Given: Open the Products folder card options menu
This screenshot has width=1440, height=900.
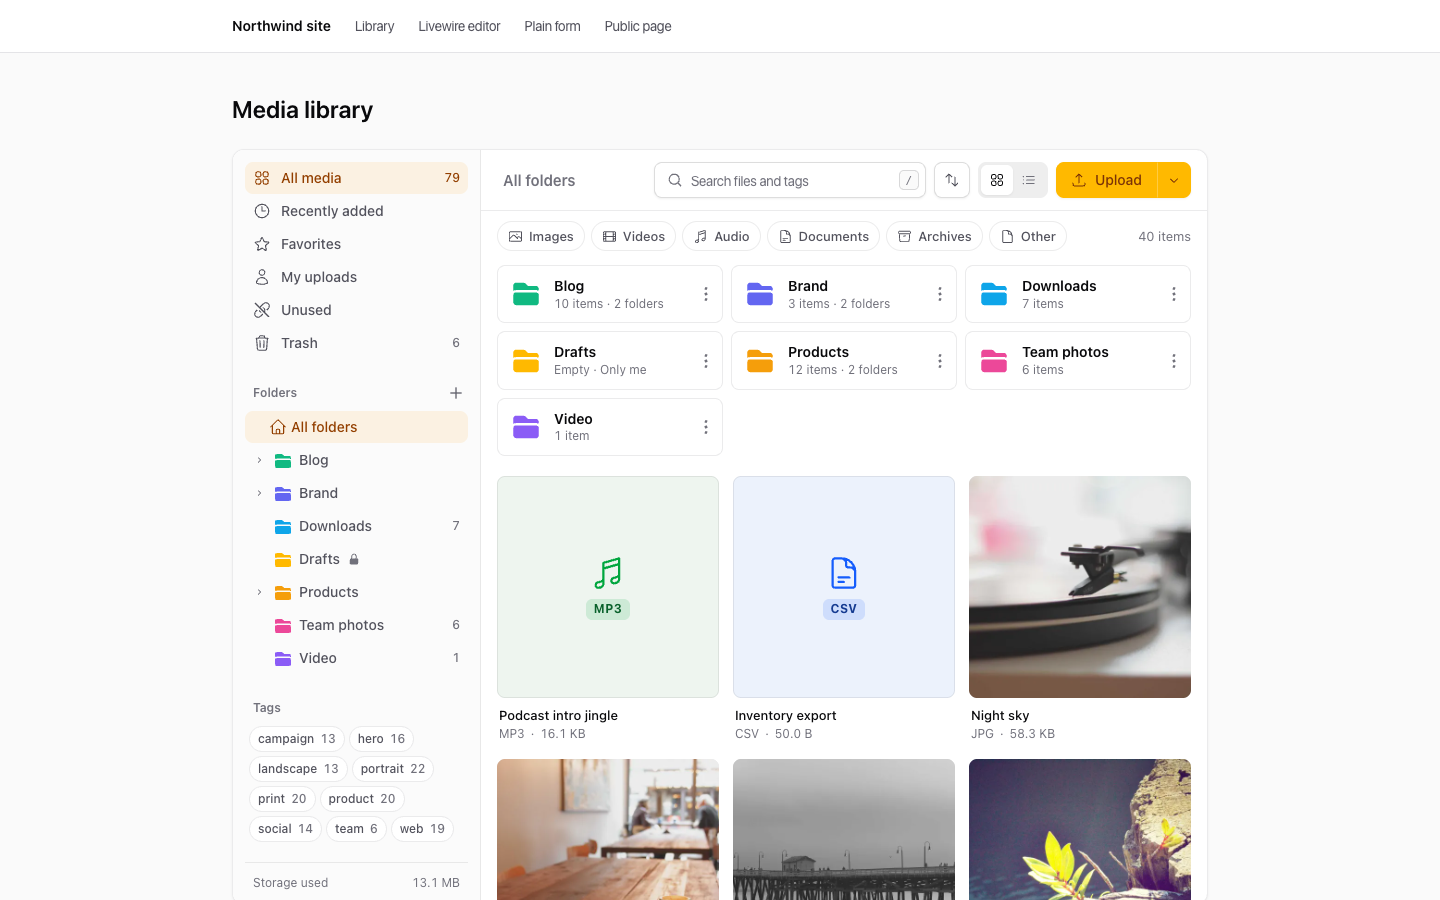Looking at the screenshot, I should [x=940, y=361].
